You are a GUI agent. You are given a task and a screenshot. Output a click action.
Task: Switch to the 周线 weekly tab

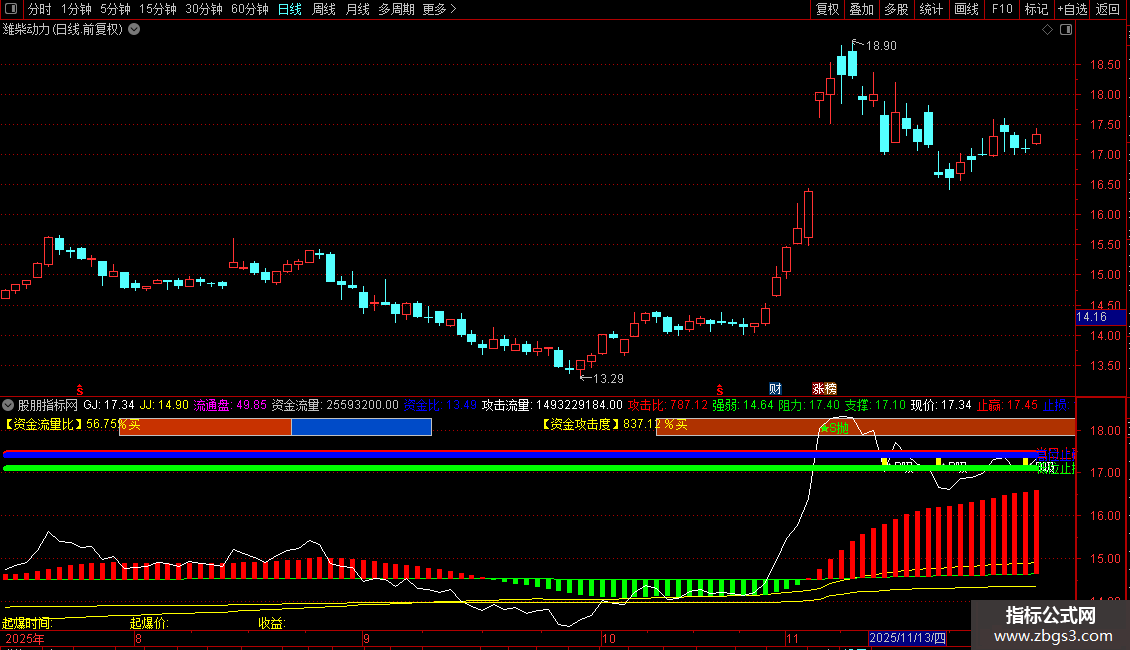pyautogui.click(x=324, y=9)
